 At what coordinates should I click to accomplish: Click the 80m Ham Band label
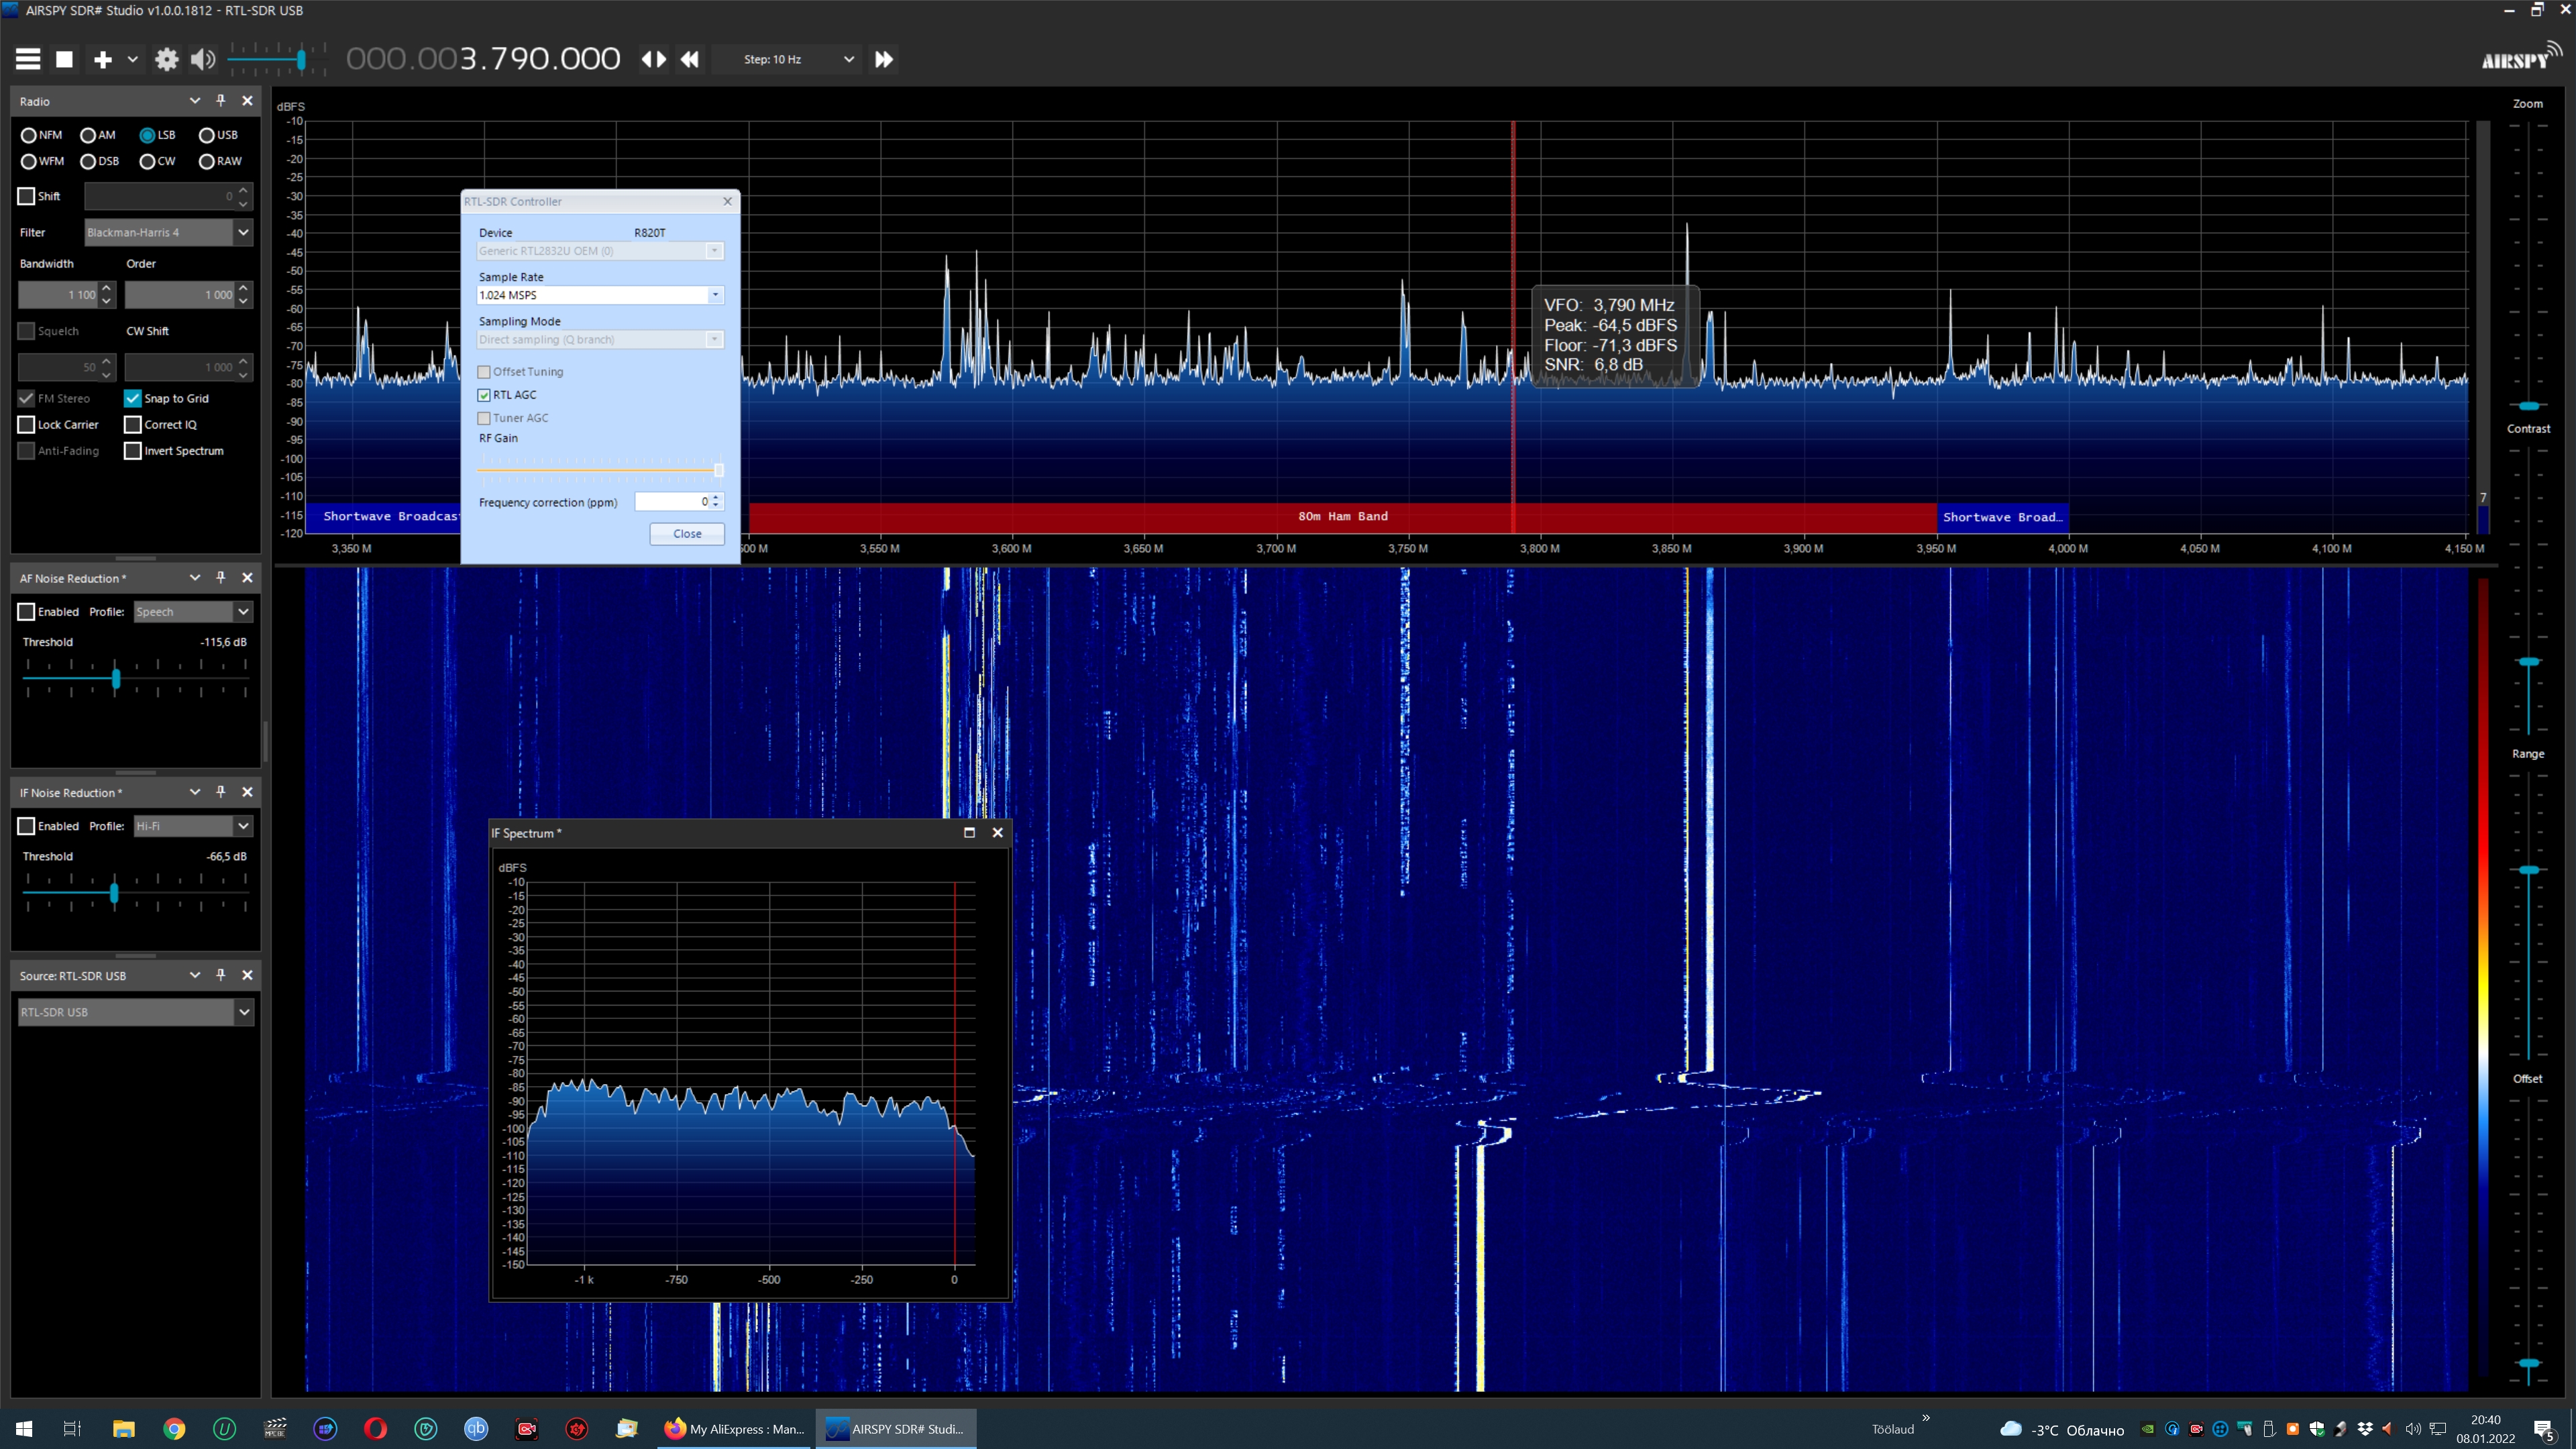coord(1342,516)
